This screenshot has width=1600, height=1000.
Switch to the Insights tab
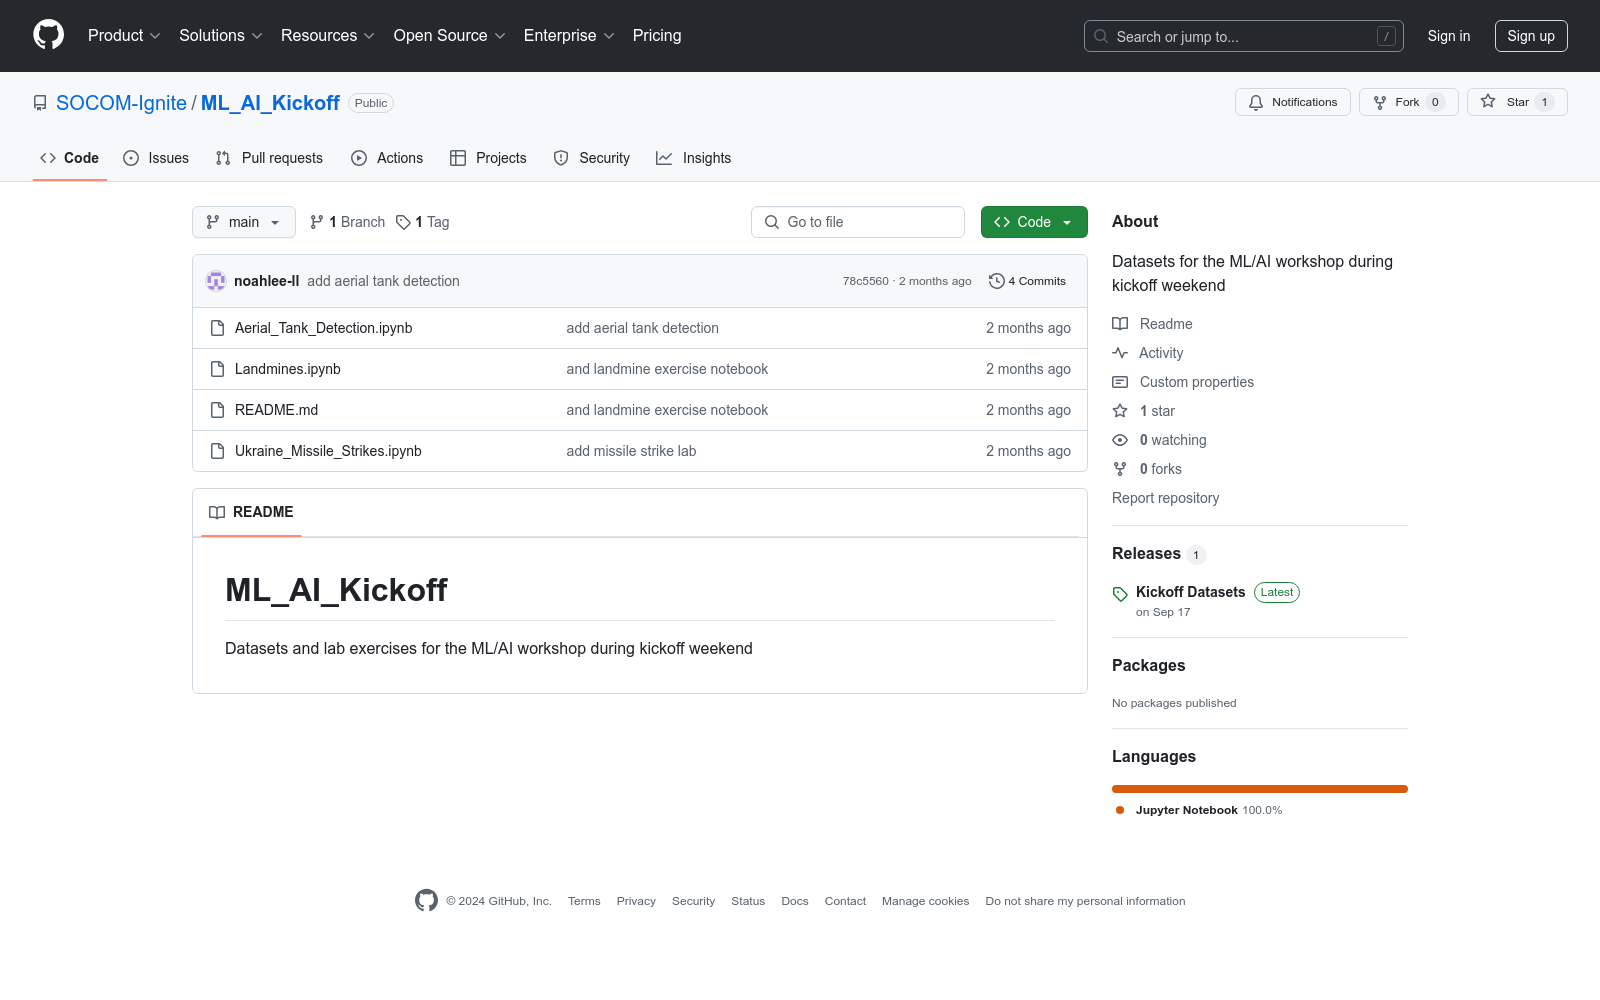(x=694, y=158)
